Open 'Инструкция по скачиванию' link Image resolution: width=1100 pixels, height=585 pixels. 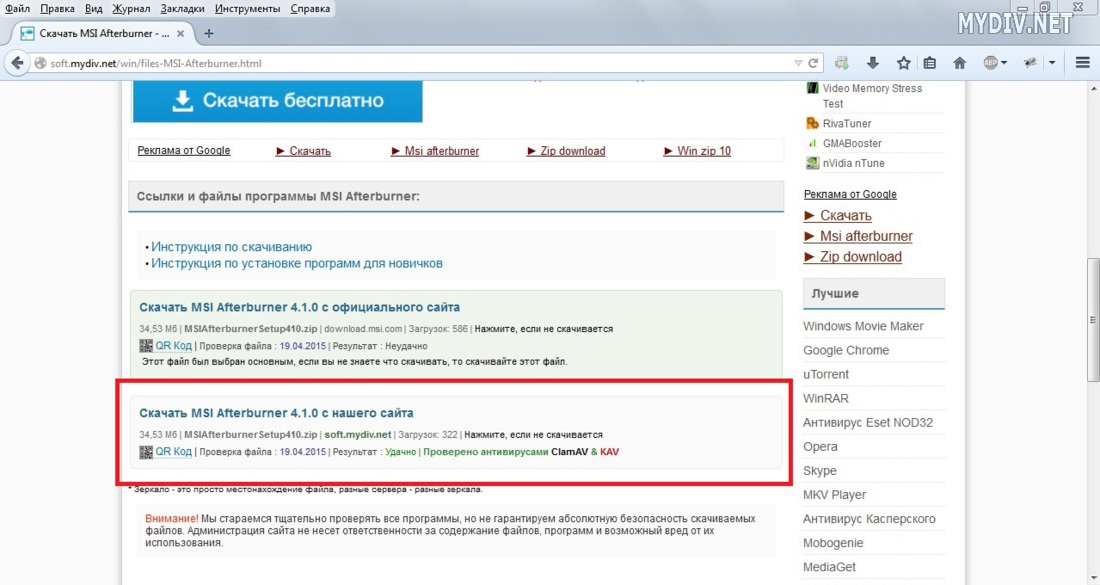tap(232, 247)
